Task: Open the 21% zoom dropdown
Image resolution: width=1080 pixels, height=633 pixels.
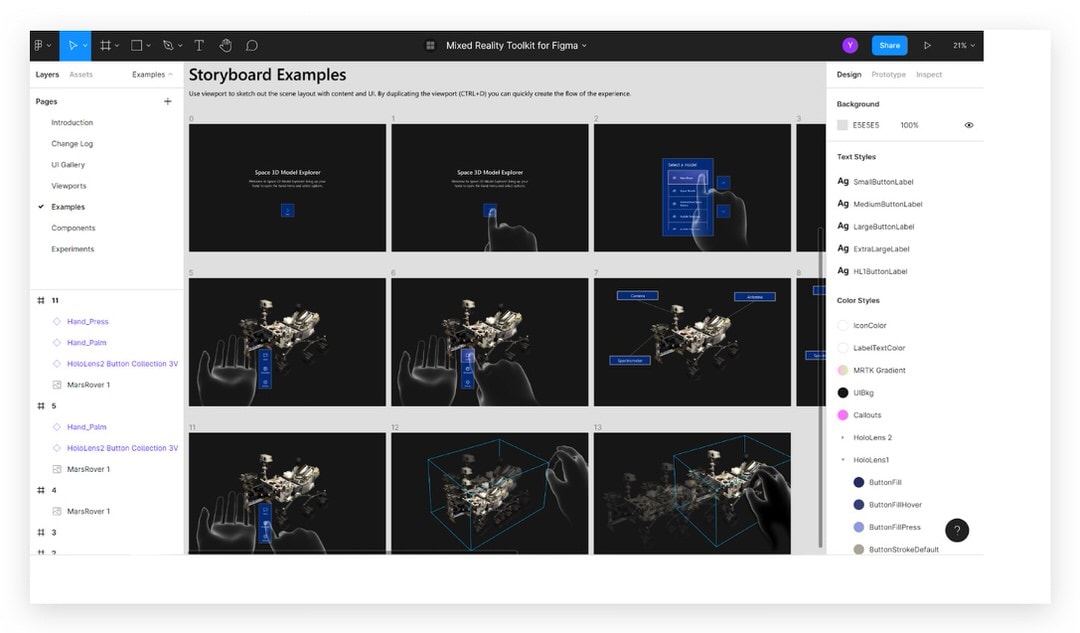Action: 964,45
